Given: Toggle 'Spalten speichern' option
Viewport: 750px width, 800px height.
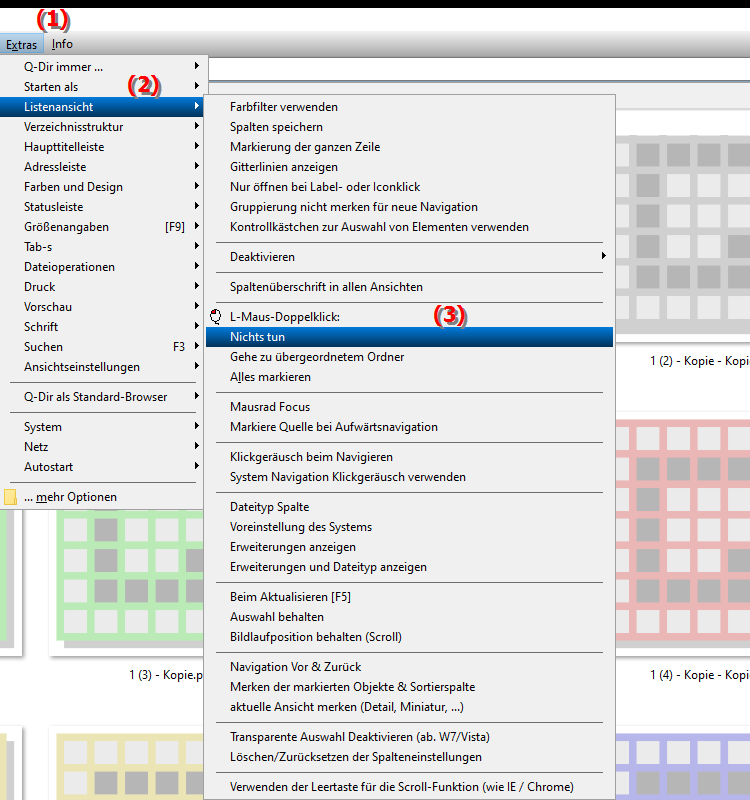Looking at the screenshot, I should pos(409,127).
